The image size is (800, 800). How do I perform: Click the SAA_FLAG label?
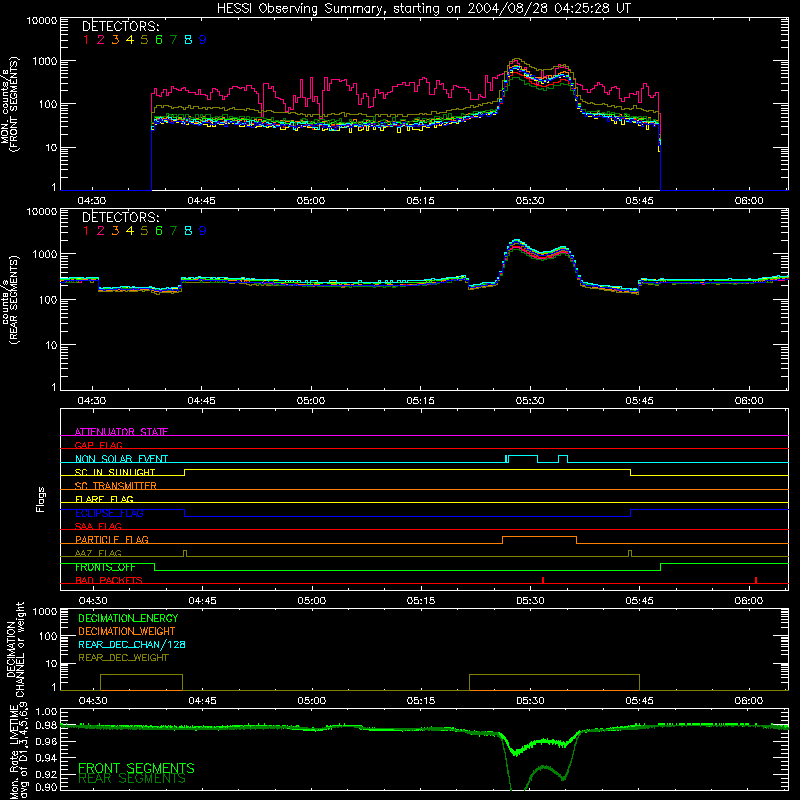[98, 526]
